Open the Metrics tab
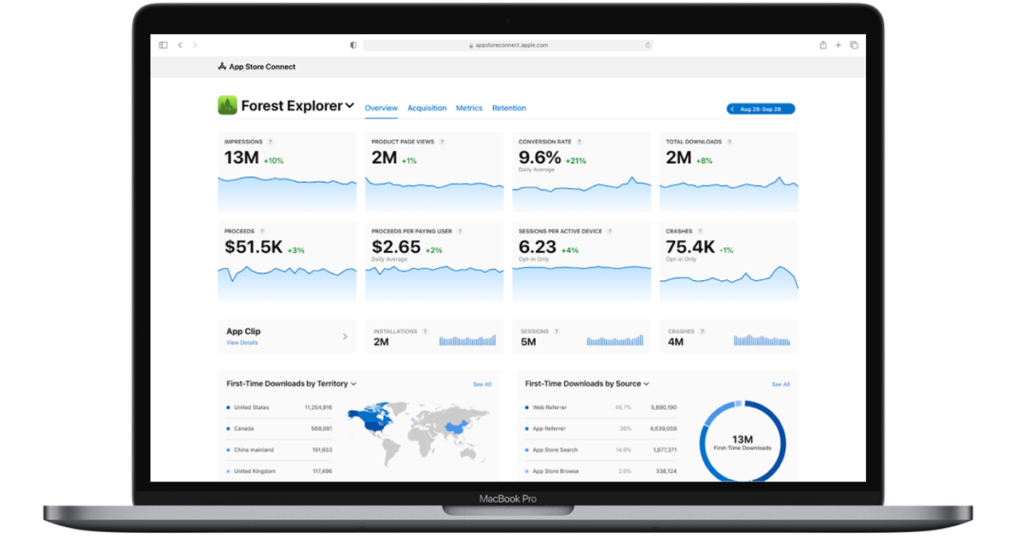Image resolution: width=1024 pixels, height=538 pixels. click(x=469, y=108)
